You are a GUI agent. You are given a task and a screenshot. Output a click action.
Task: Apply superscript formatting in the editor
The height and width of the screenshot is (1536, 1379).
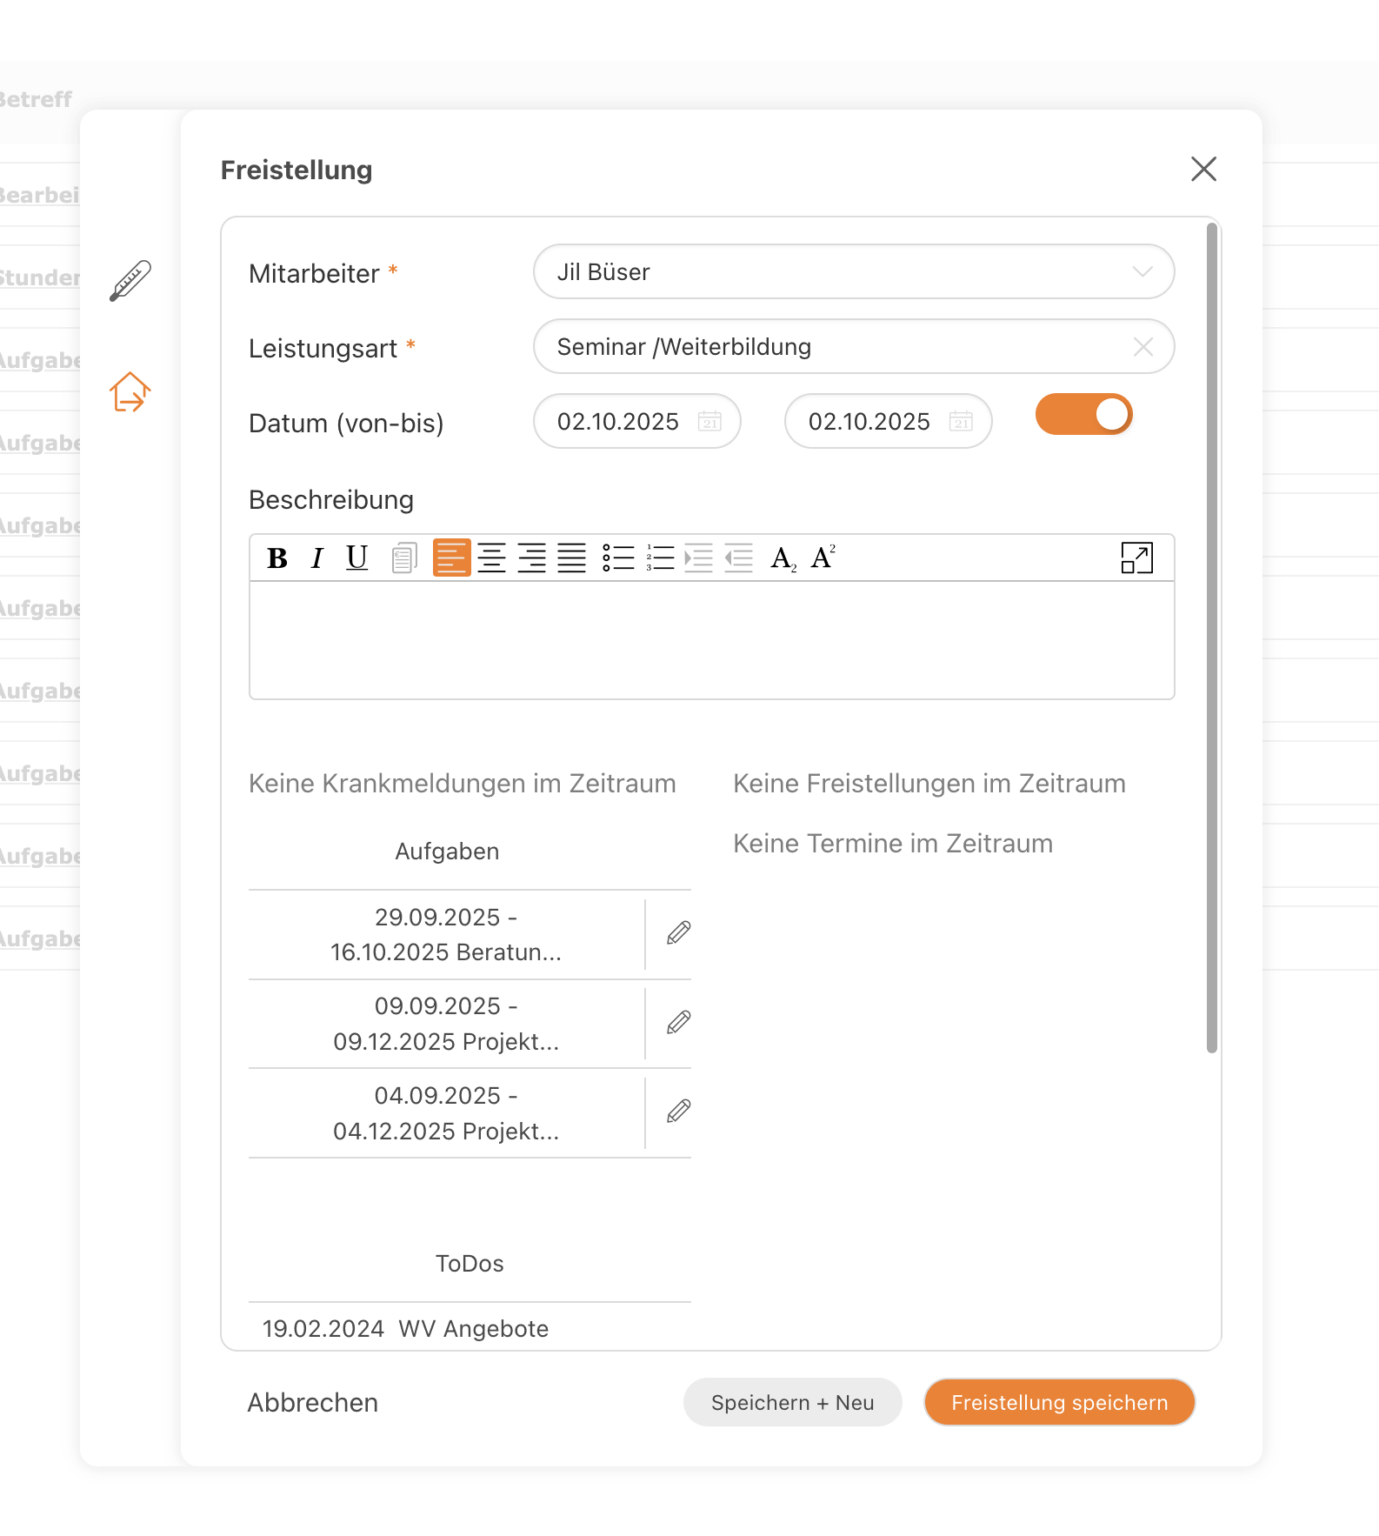822,557
